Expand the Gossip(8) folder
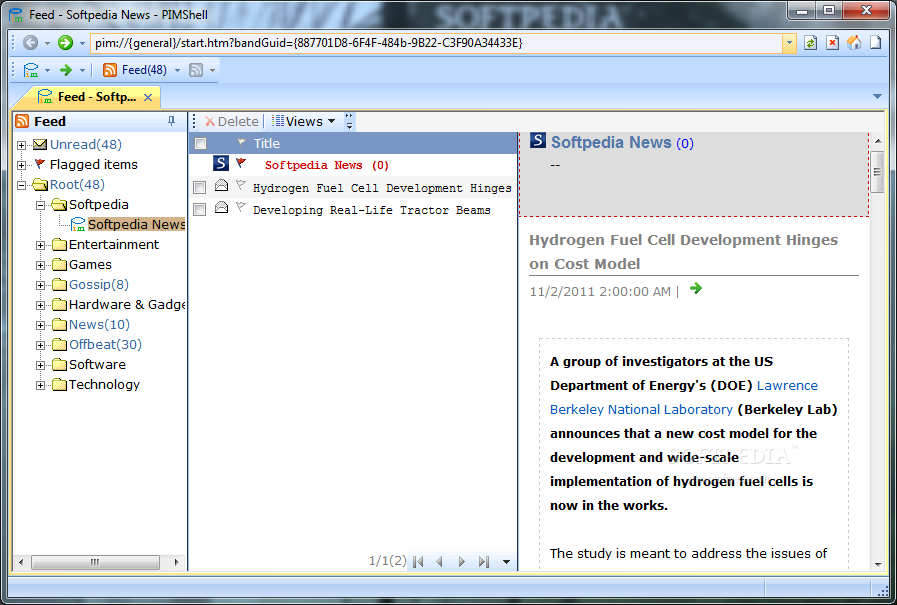 (41, 285)
